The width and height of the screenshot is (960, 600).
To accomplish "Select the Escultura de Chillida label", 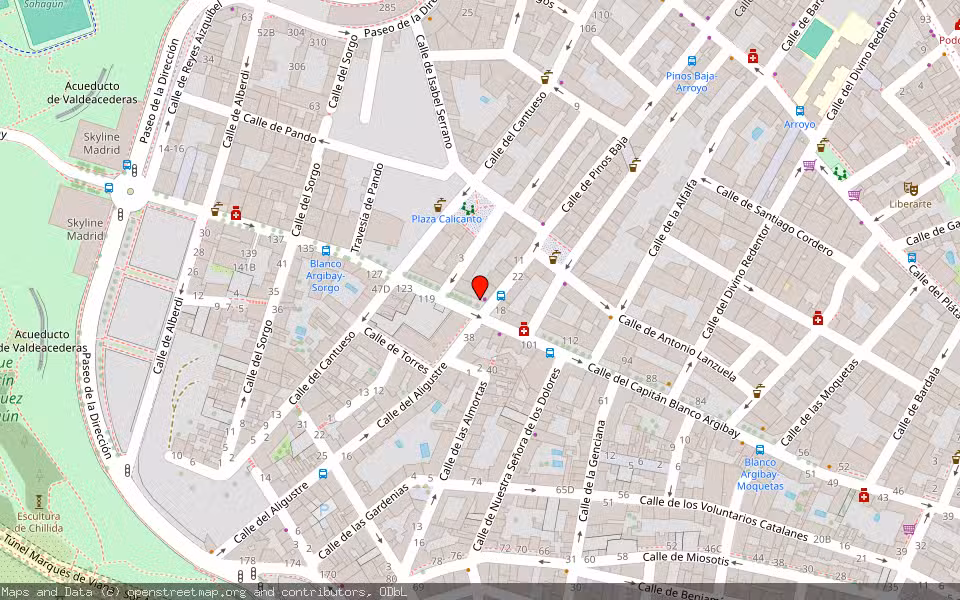I will (x=39, y=522).
